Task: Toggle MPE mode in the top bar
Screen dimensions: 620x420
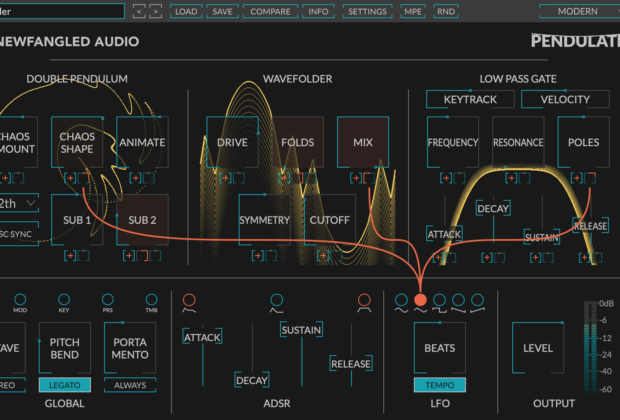Action: point(413,11)
